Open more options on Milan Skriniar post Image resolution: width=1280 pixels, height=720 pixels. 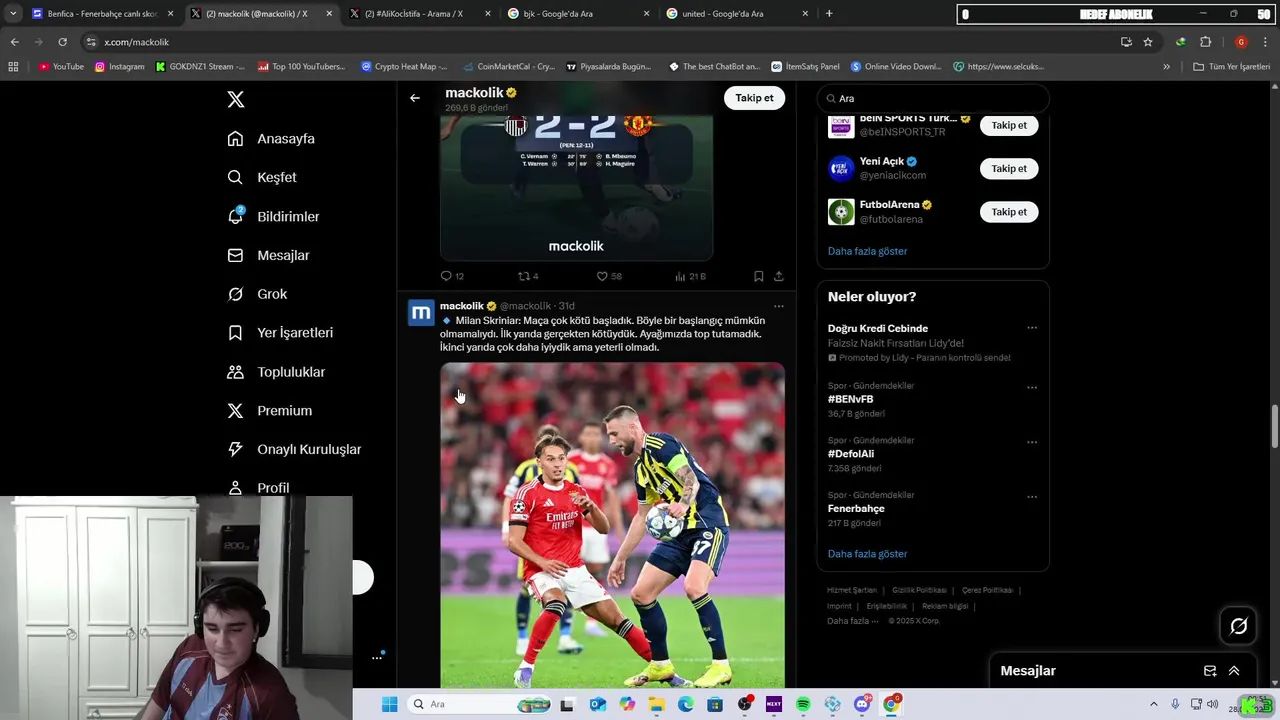click(778, 306)
